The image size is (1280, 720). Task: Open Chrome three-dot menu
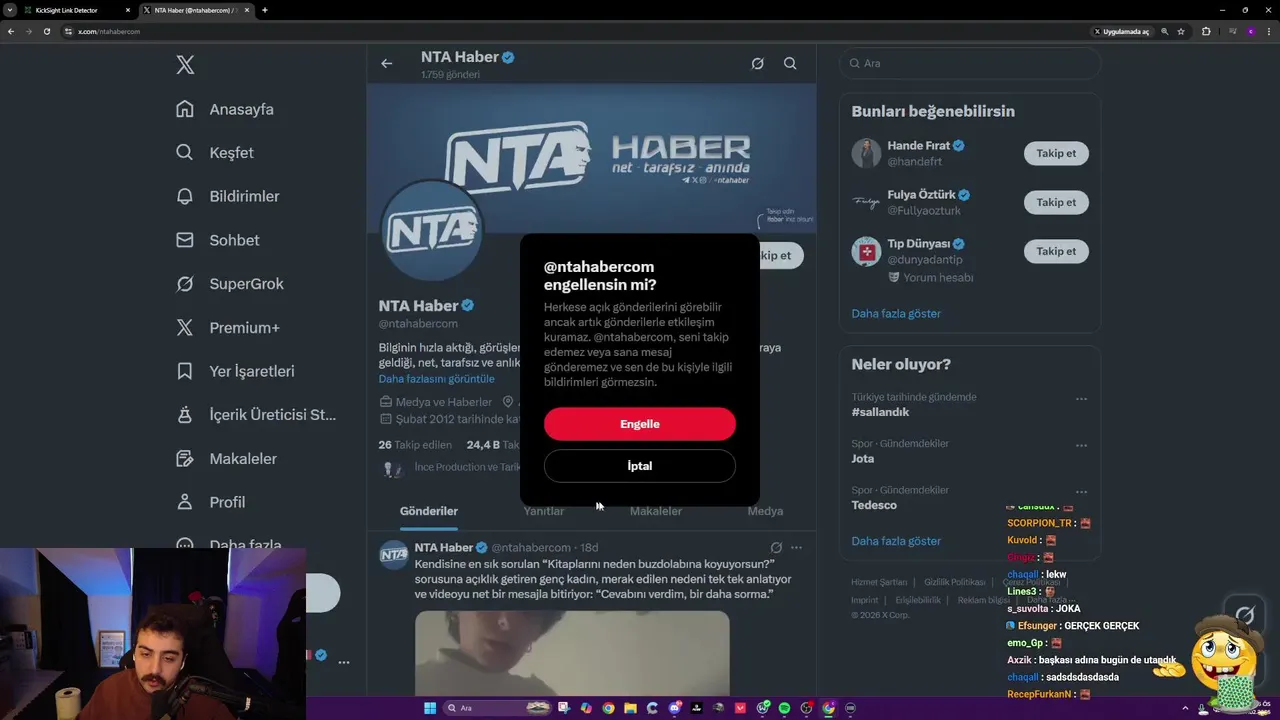tap(1269, 31)
